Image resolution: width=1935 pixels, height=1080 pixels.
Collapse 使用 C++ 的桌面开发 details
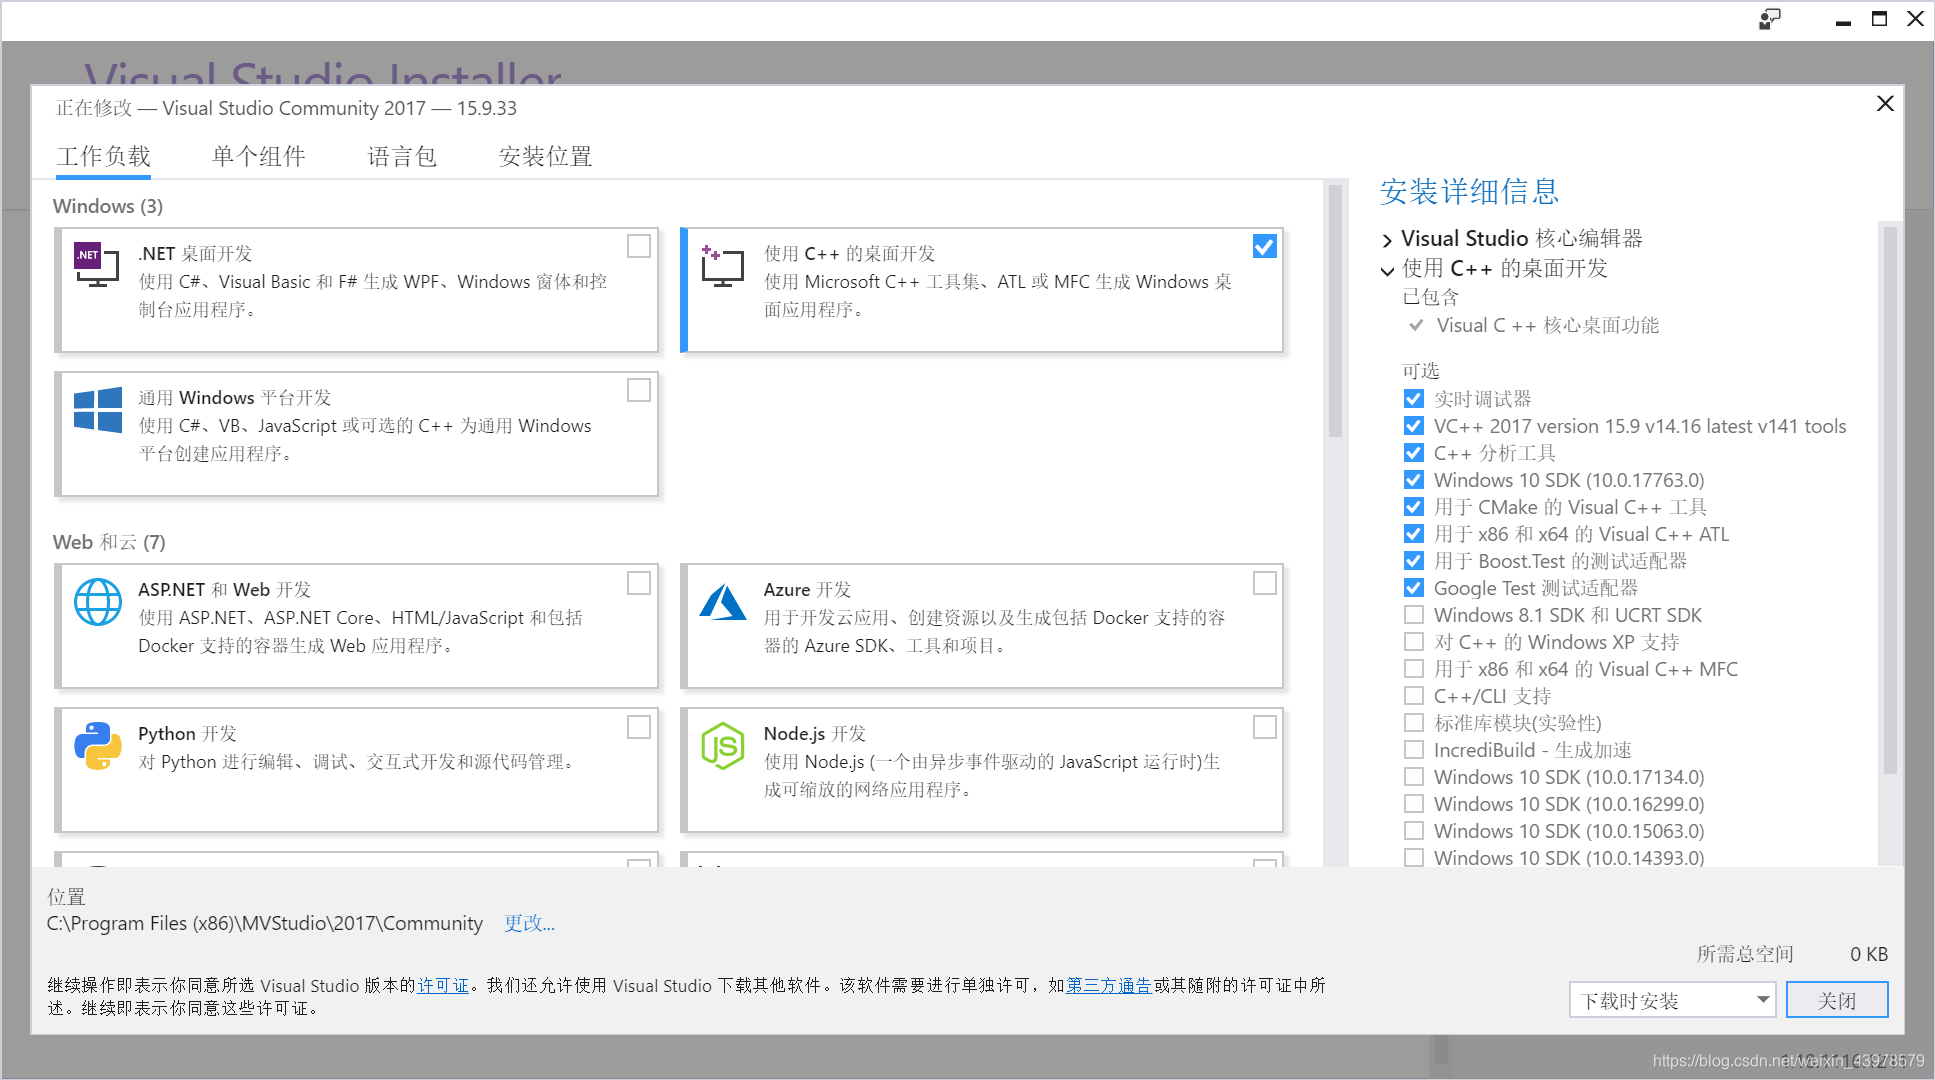click(1387, 270)
